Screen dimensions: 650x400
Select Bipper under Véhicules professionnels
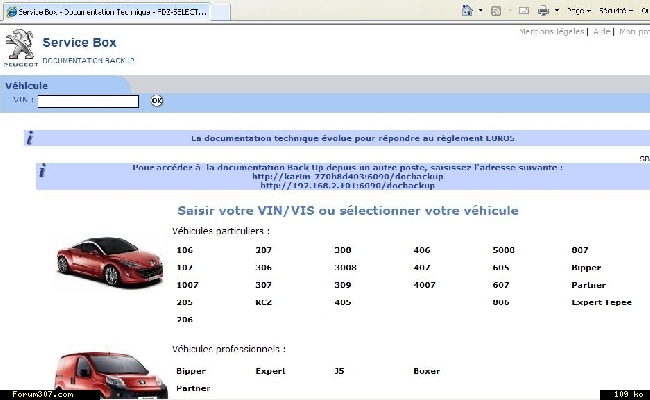[x=191, y=371]
